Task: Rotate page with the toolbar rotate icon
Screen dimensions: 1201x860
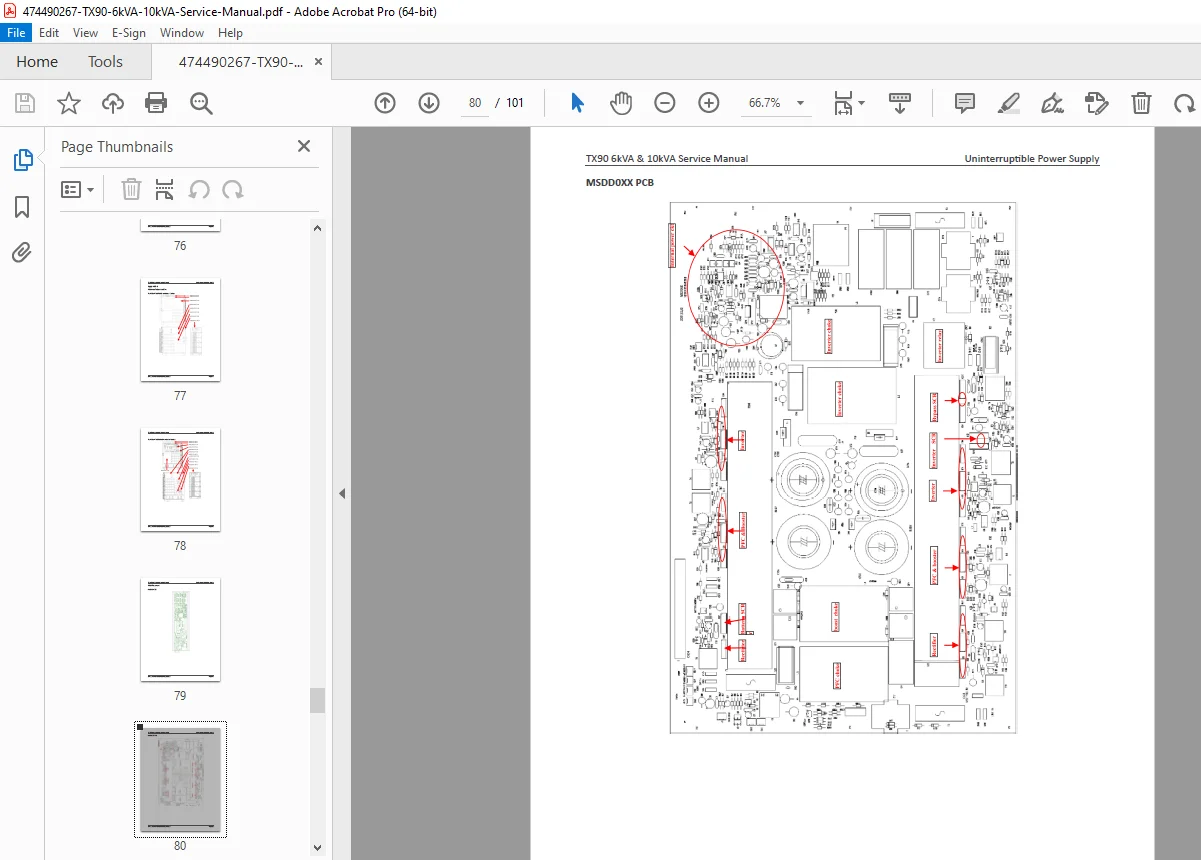Action: pyautogui.click(x=1185, y=103)
